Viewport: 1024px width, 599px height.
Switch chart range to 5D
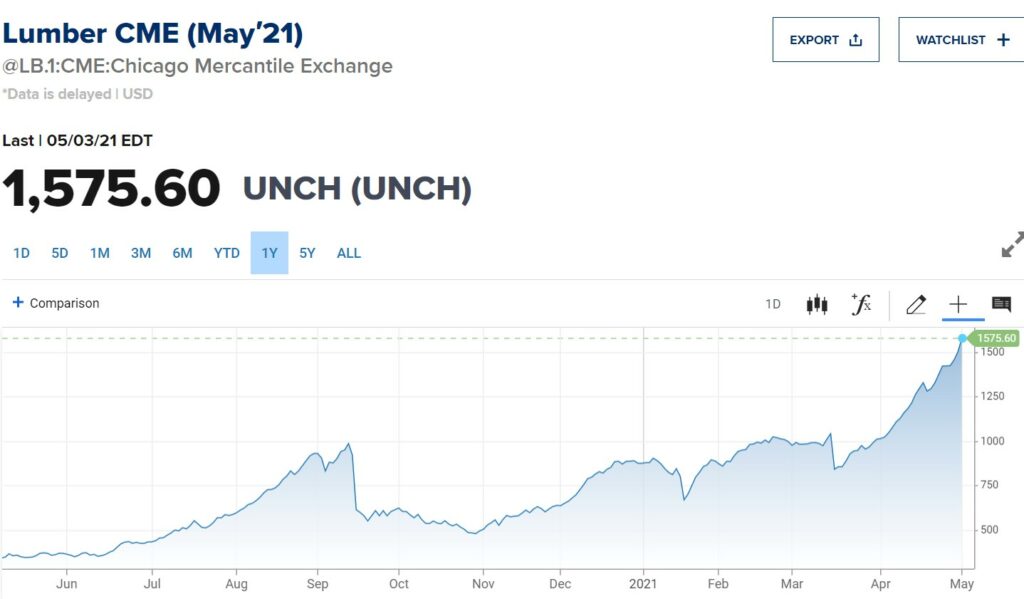click(60, 253)
